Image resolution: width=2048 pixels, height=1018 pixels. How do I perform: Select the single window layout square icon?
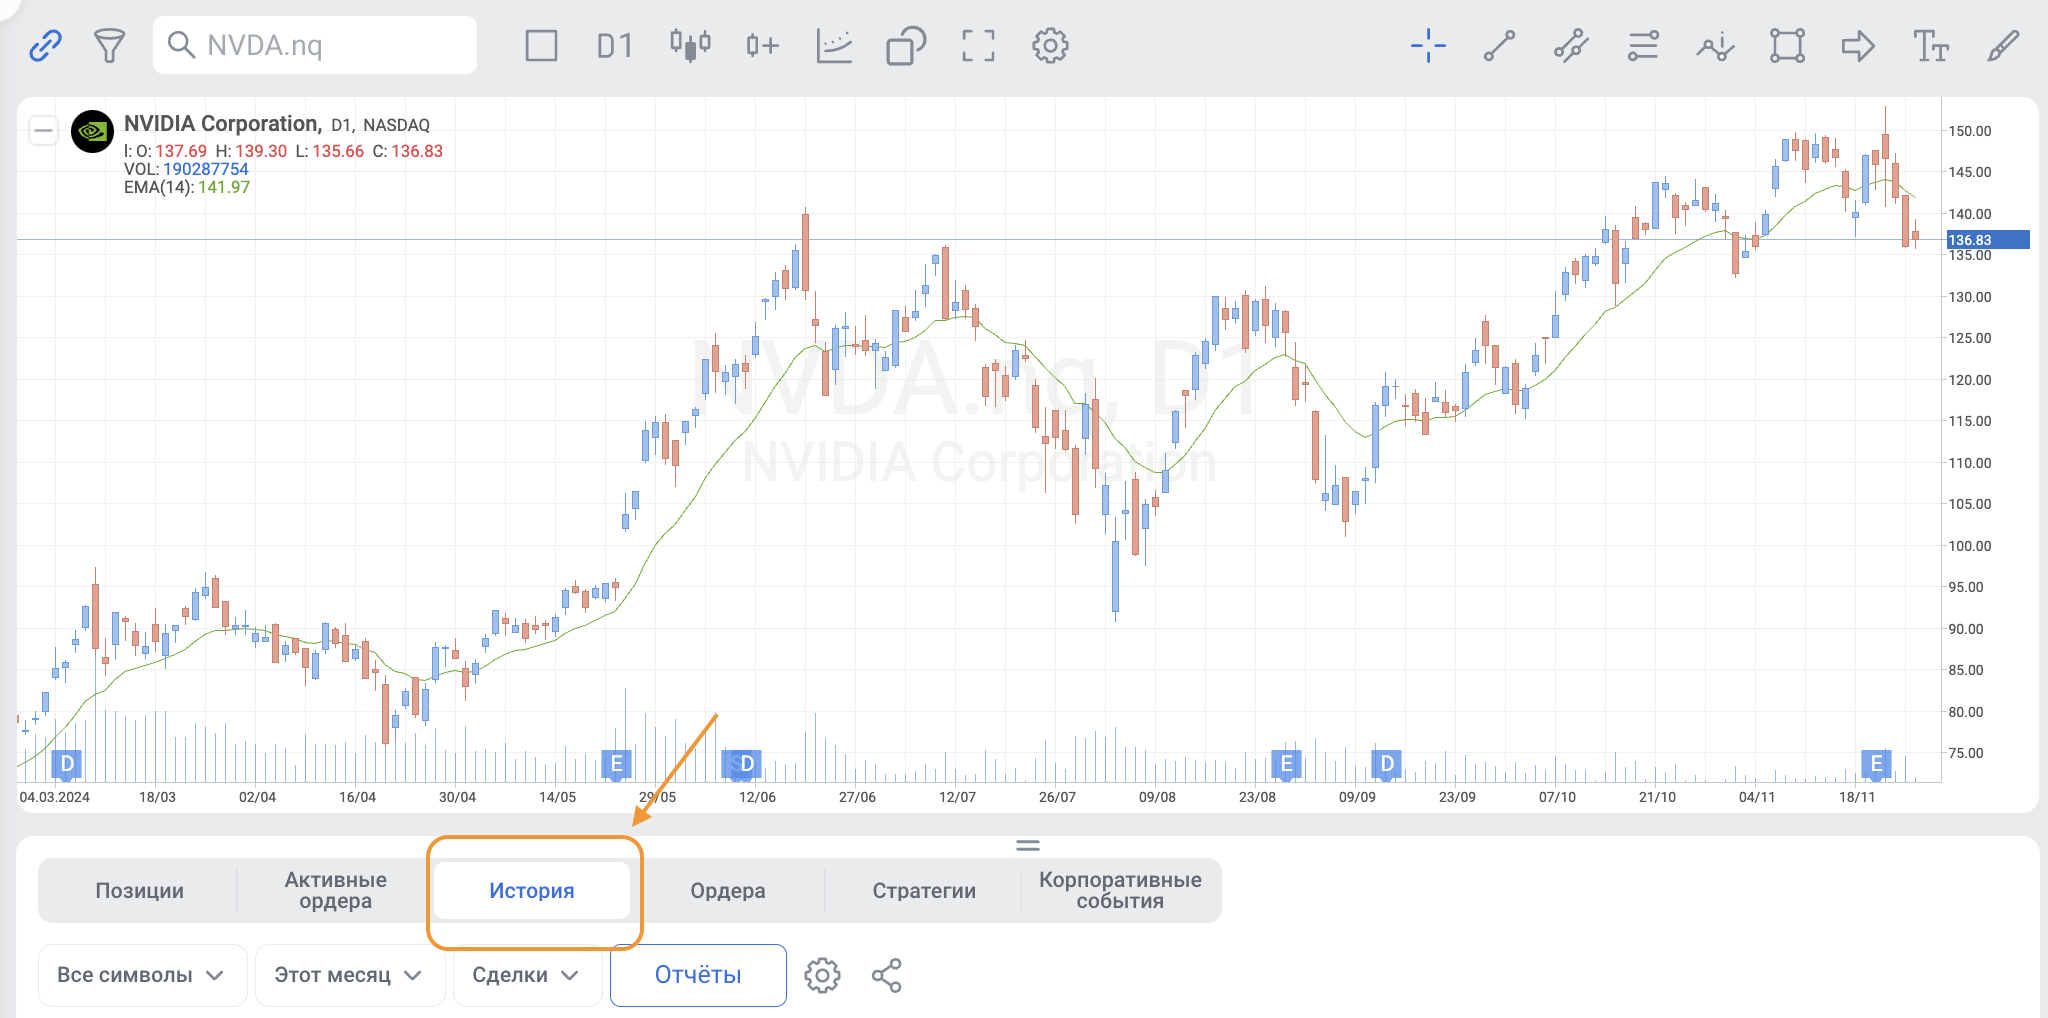541,46
